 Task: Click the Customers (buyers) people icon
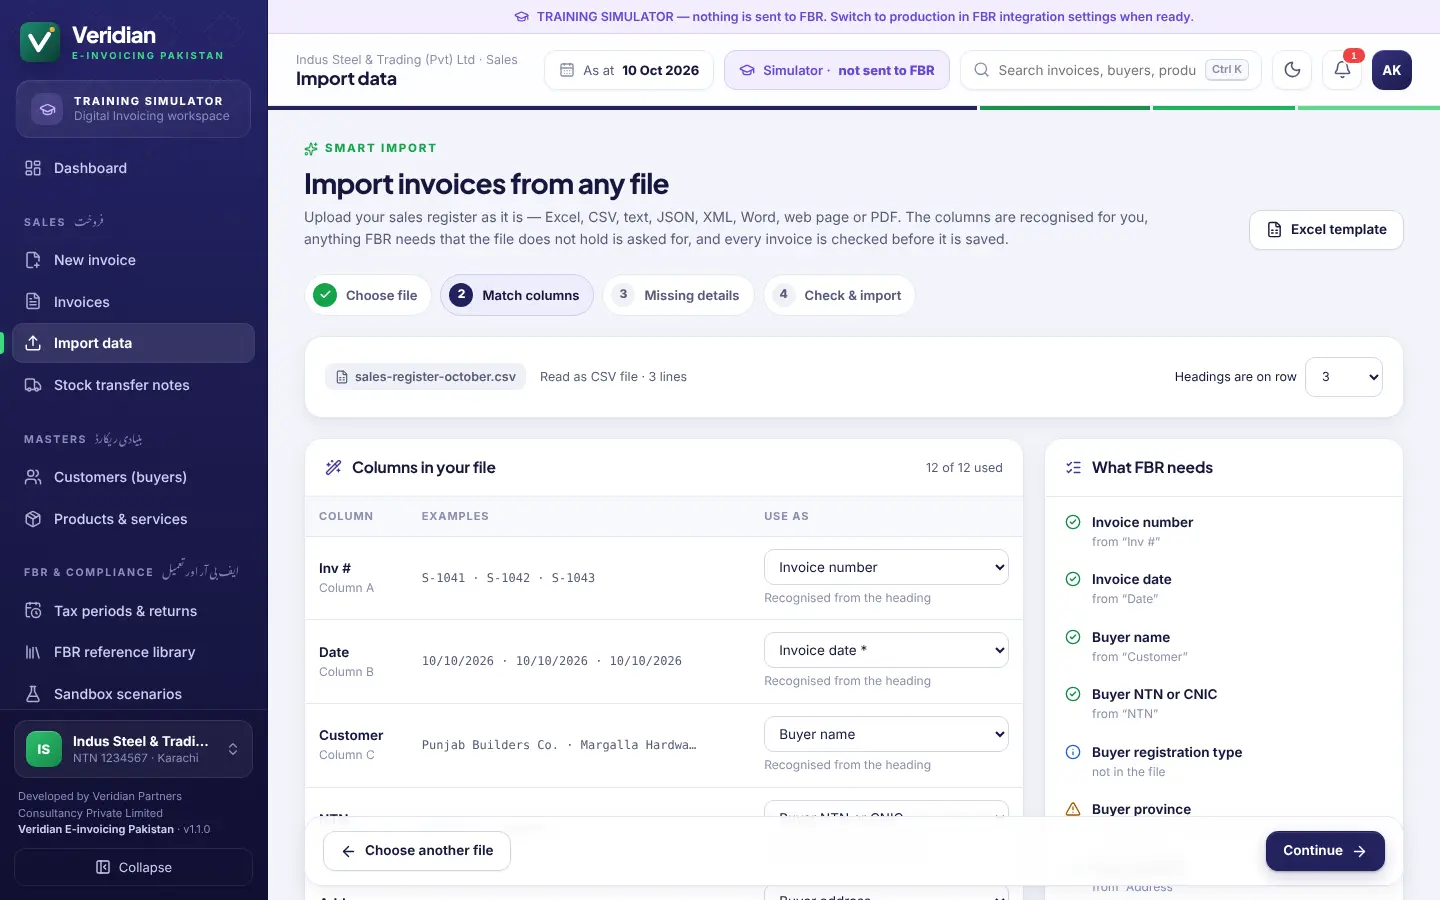[x=33, y=477]
